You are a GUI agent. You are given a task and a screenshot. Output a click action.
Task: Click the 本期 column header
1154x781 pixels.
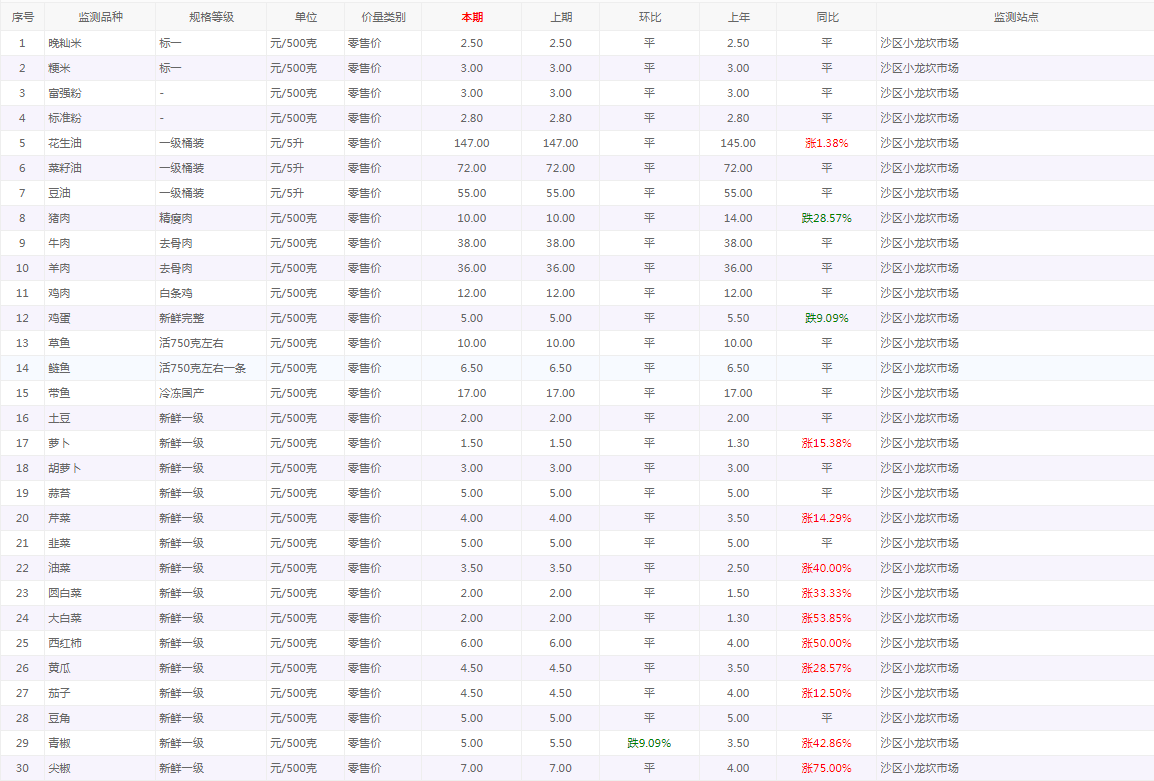471,17
